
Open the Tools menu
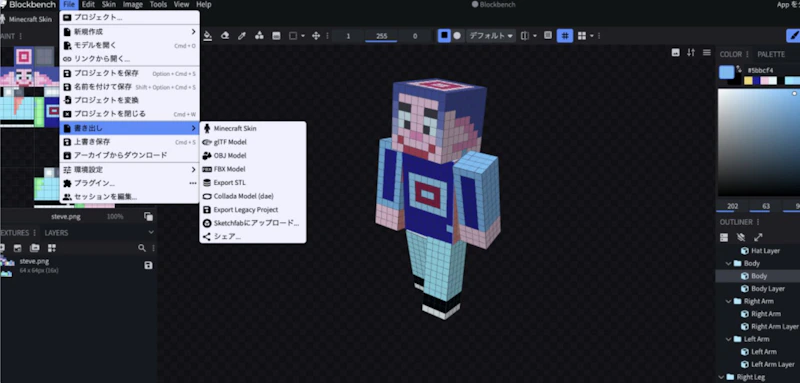[158, 5]
